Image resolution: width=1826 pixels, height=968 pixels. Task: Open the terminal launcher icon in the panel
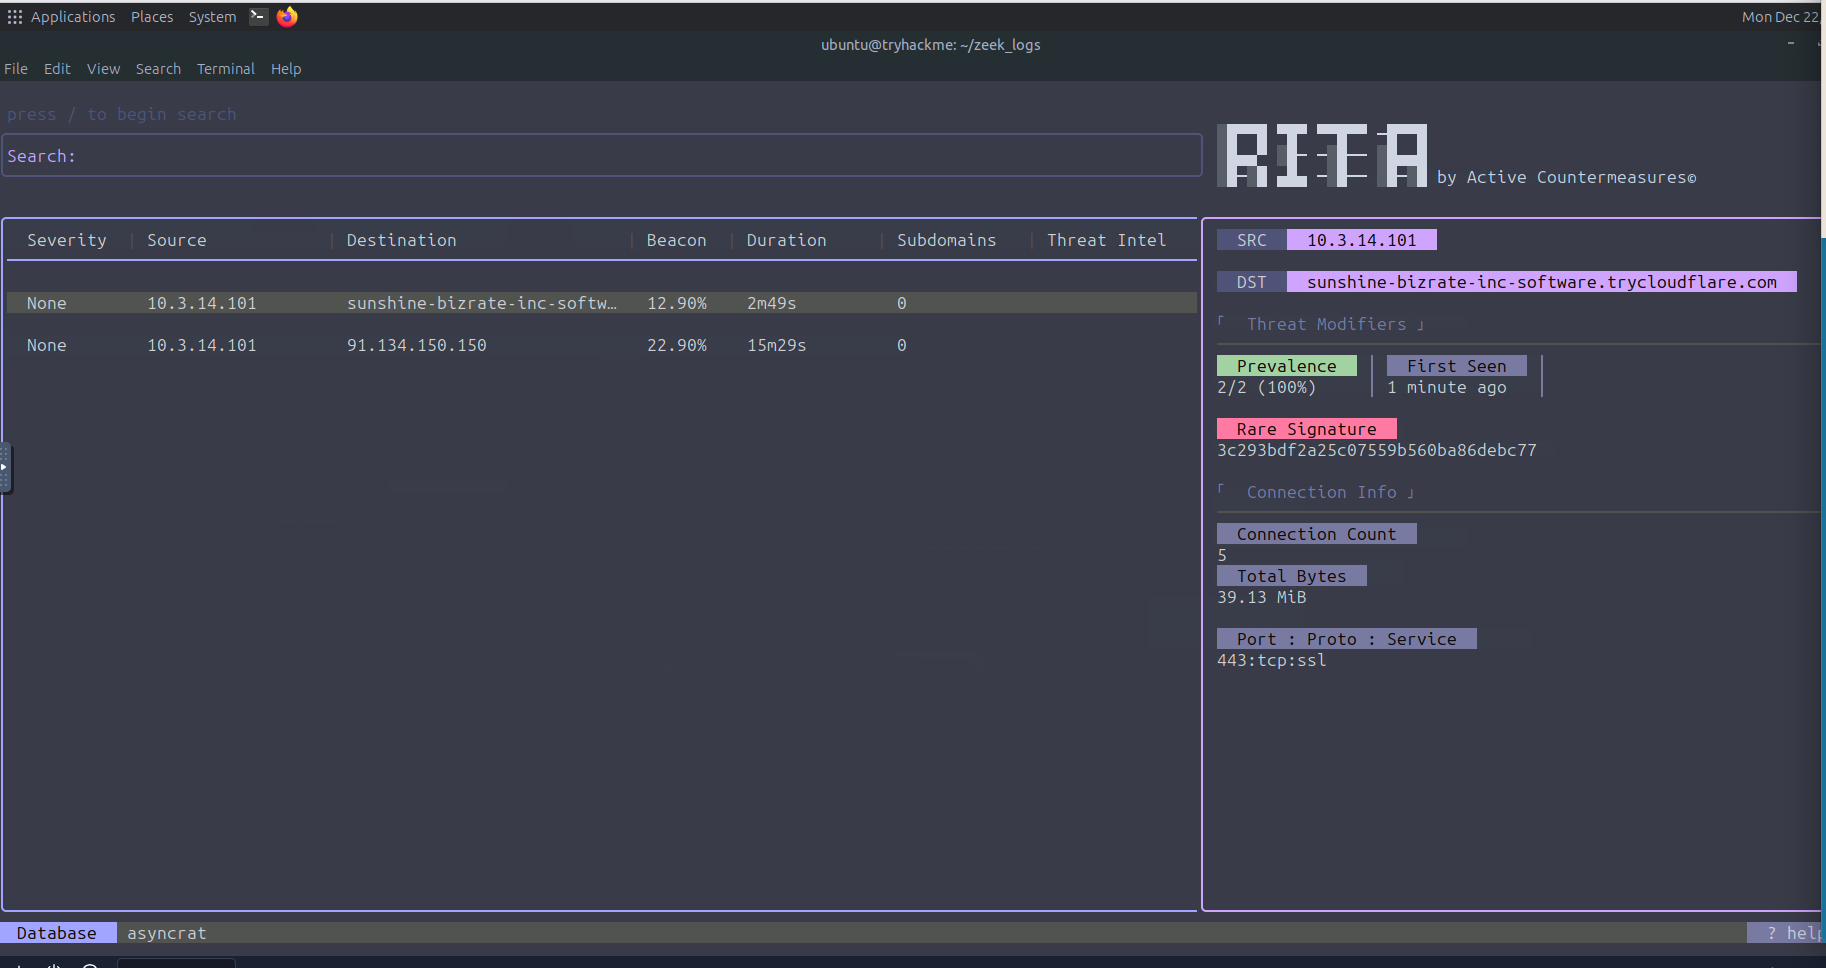tap(258, 16)
